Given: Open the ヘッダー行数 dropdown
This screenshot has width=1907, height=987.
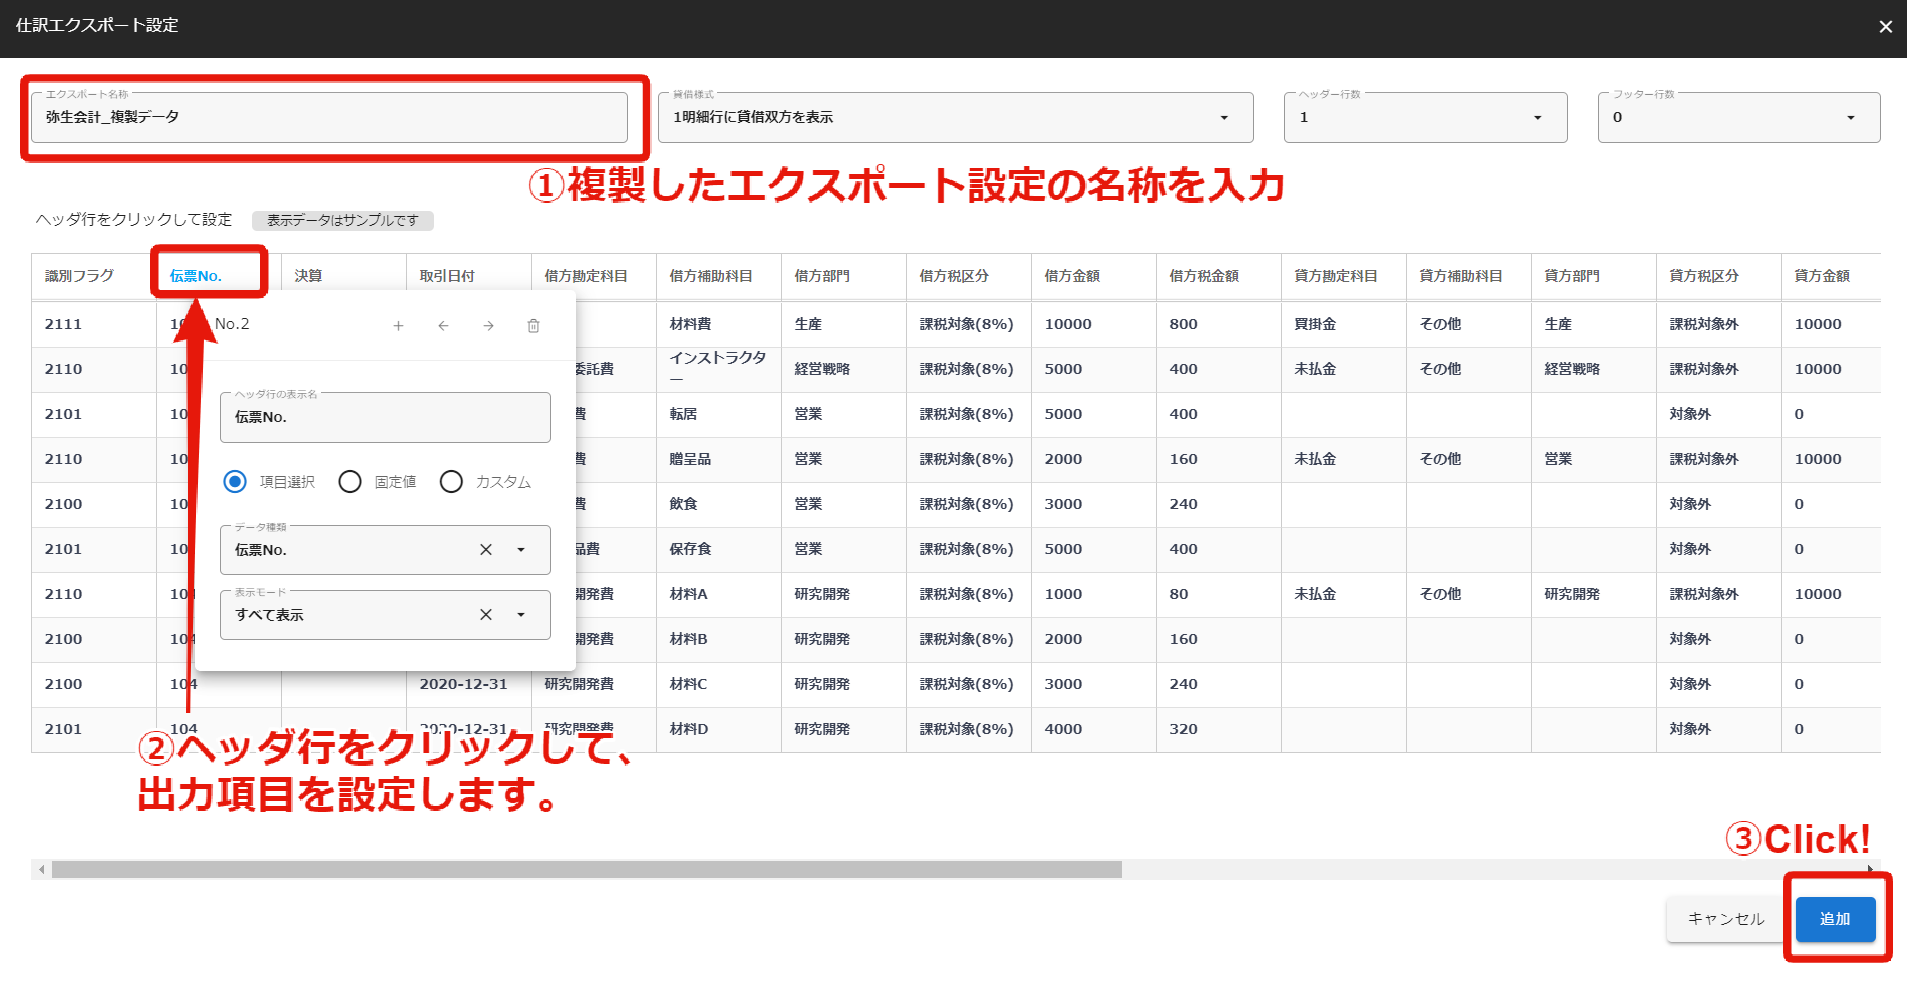Looking at the screenshot, I should 1425,117.
